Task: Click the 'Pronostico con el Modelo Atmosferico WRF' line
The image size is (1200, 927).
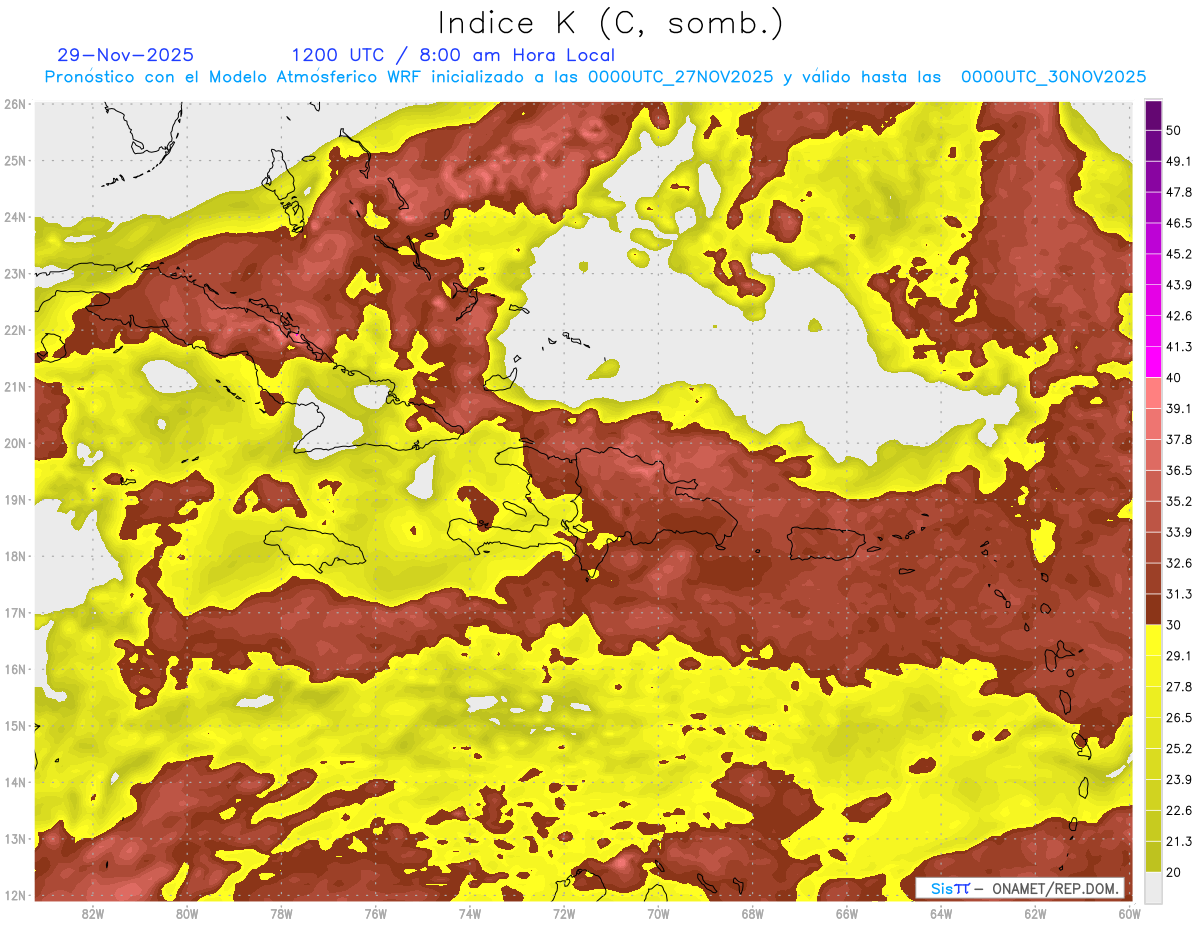Action: (x=595, y=77)
